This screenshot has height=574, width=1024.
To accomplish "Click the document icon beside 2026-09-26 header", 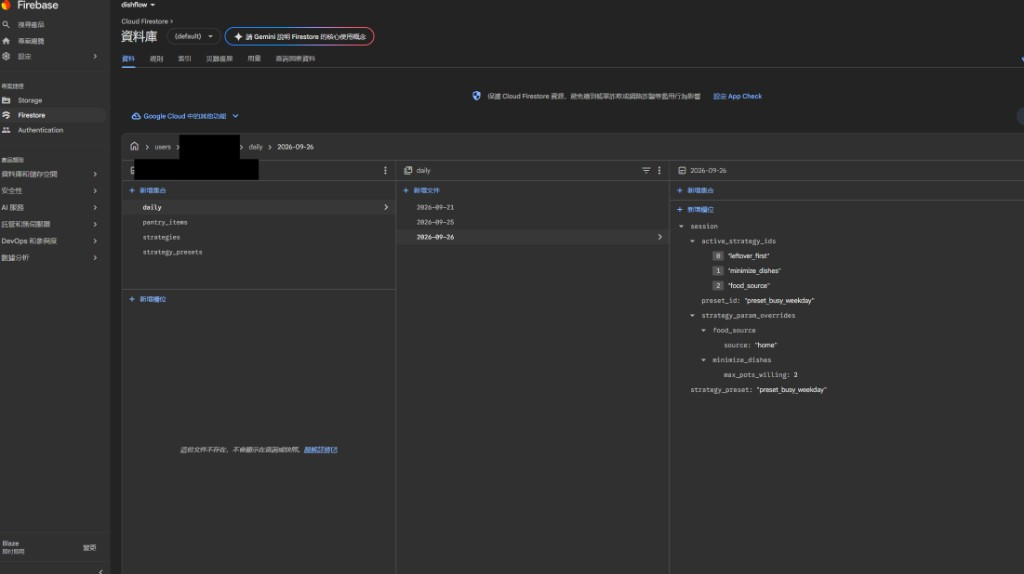I will click(x=682, y=170).
